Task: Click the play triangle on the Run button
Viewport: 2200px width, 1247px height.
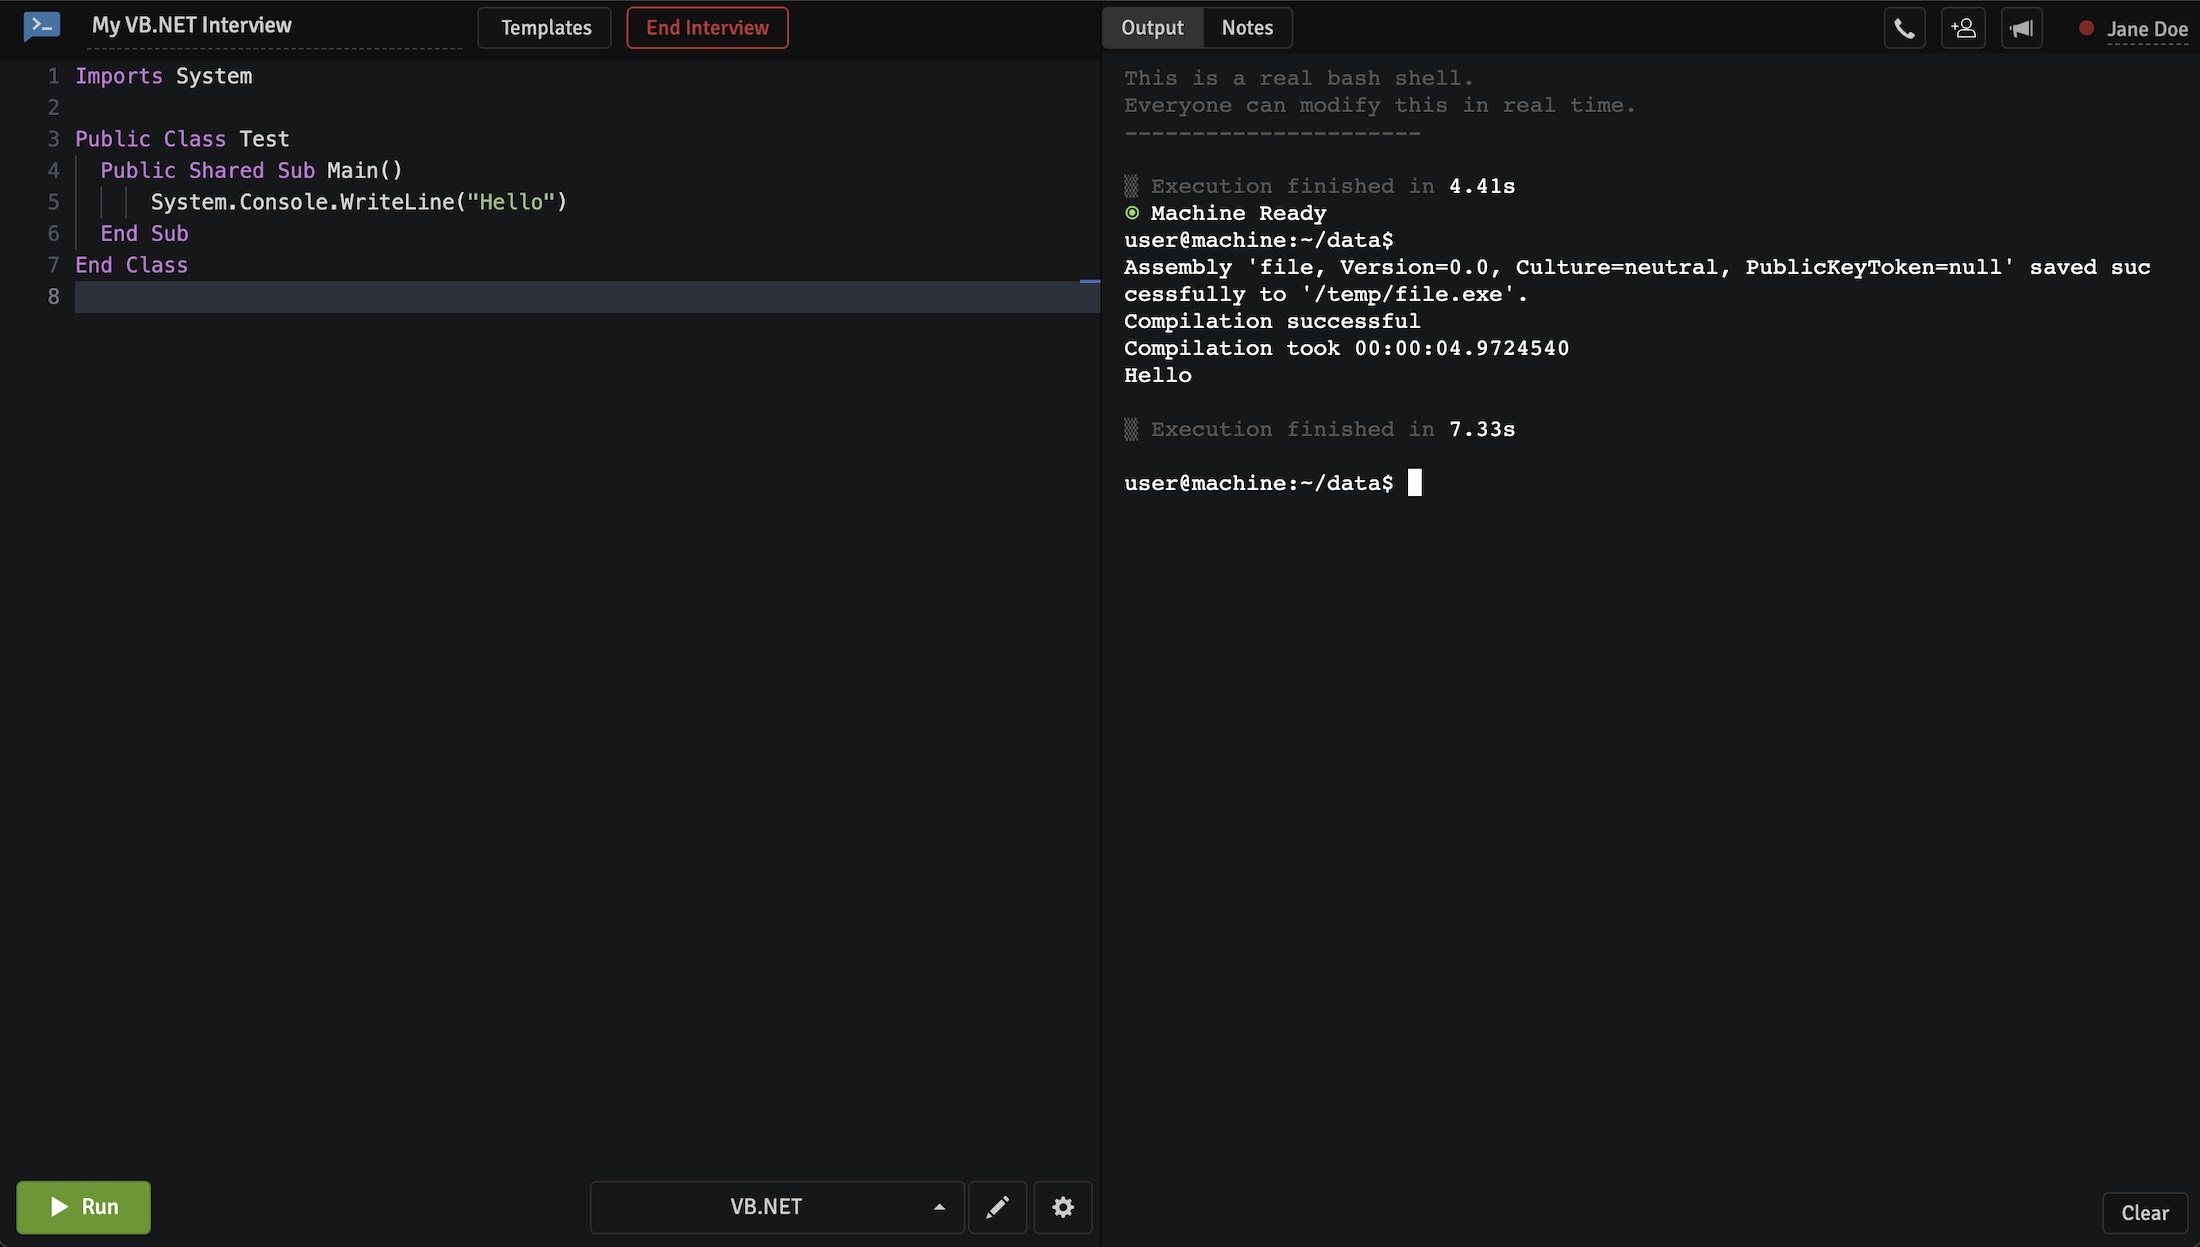Action: click(x=57, y=1207)
